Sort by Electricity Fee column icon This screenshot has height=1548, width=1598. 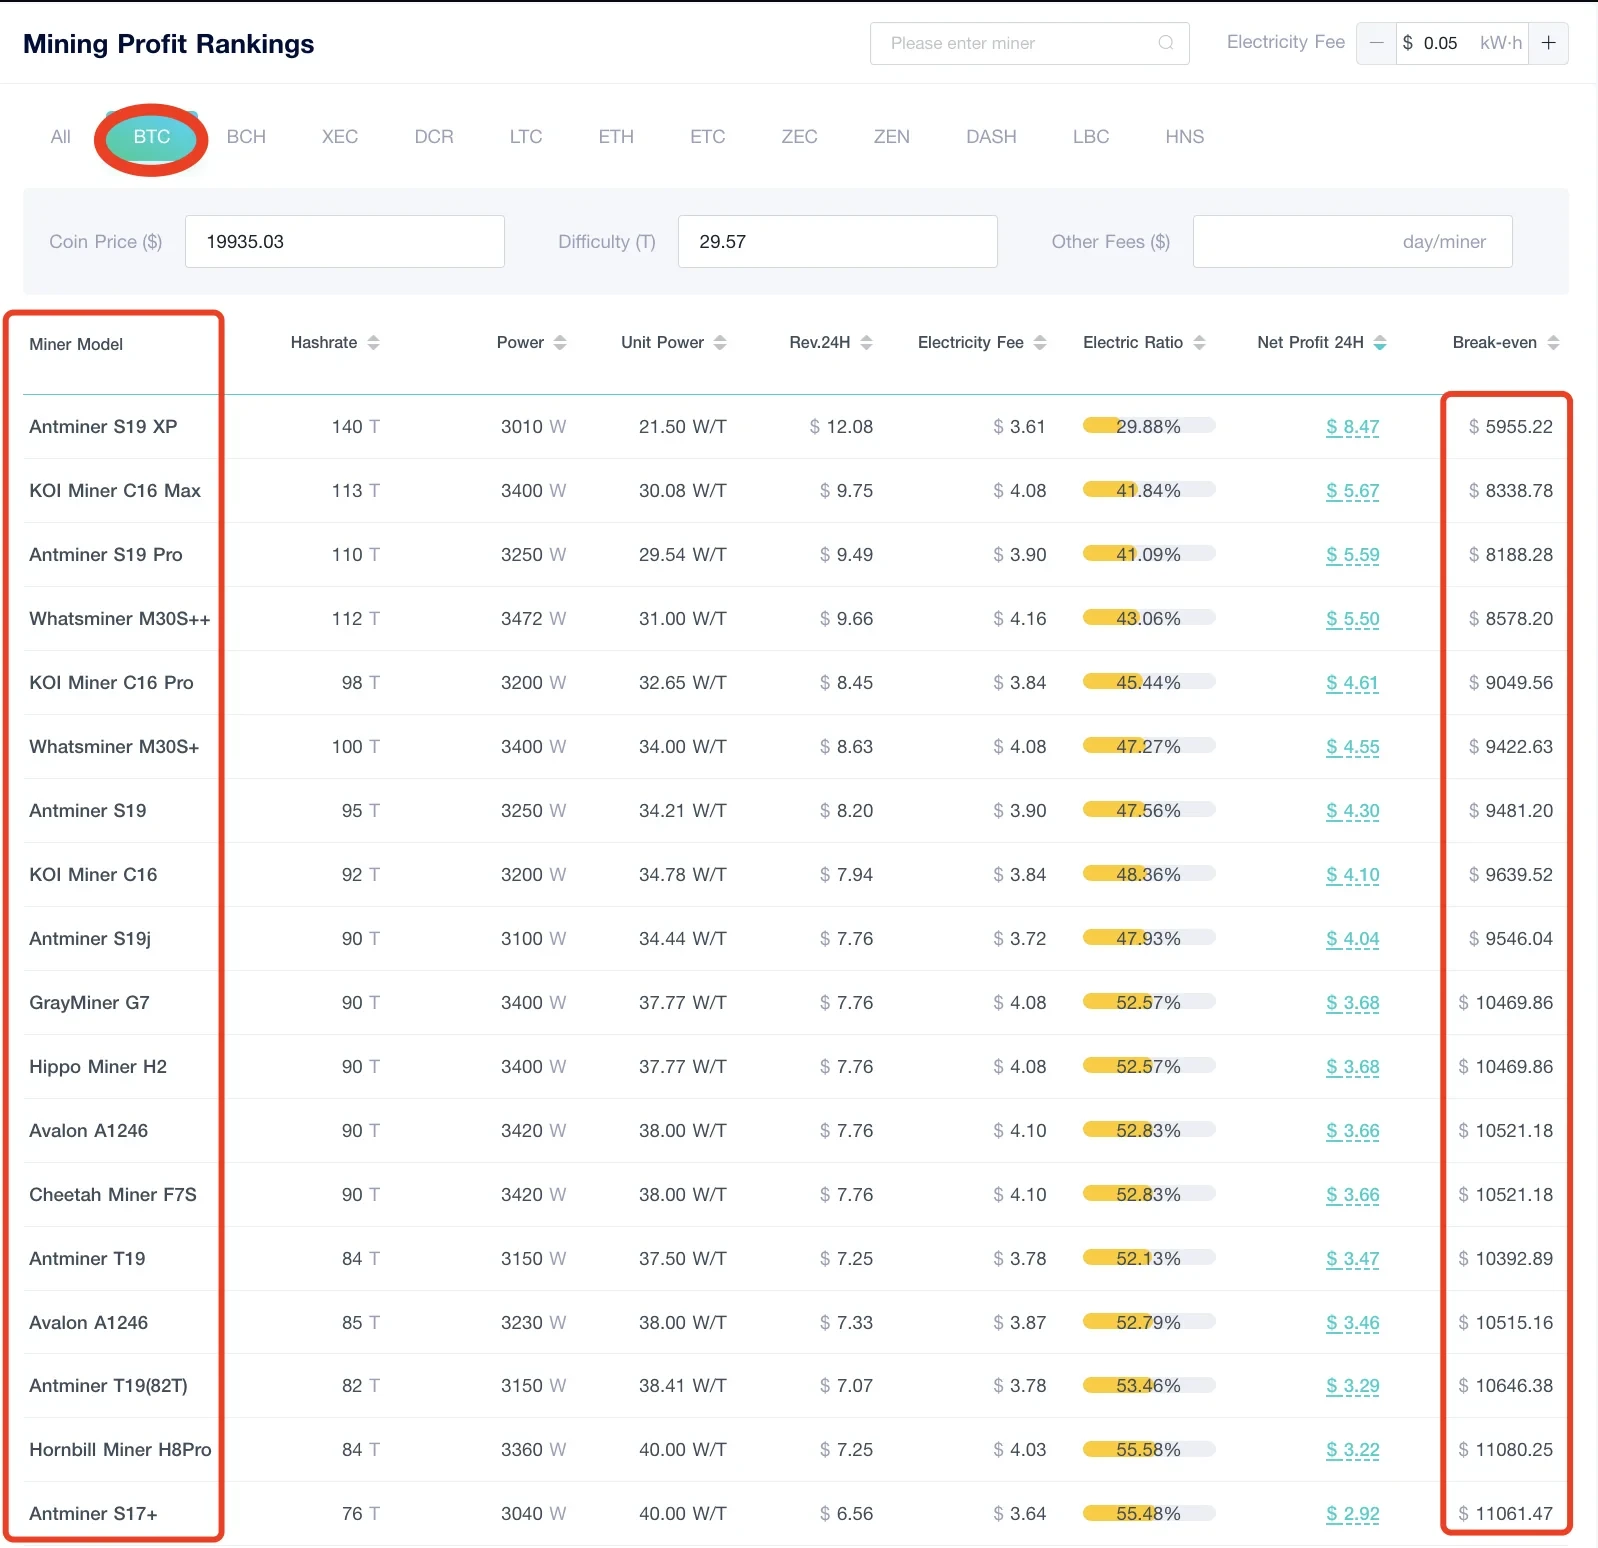(1040, 343)
